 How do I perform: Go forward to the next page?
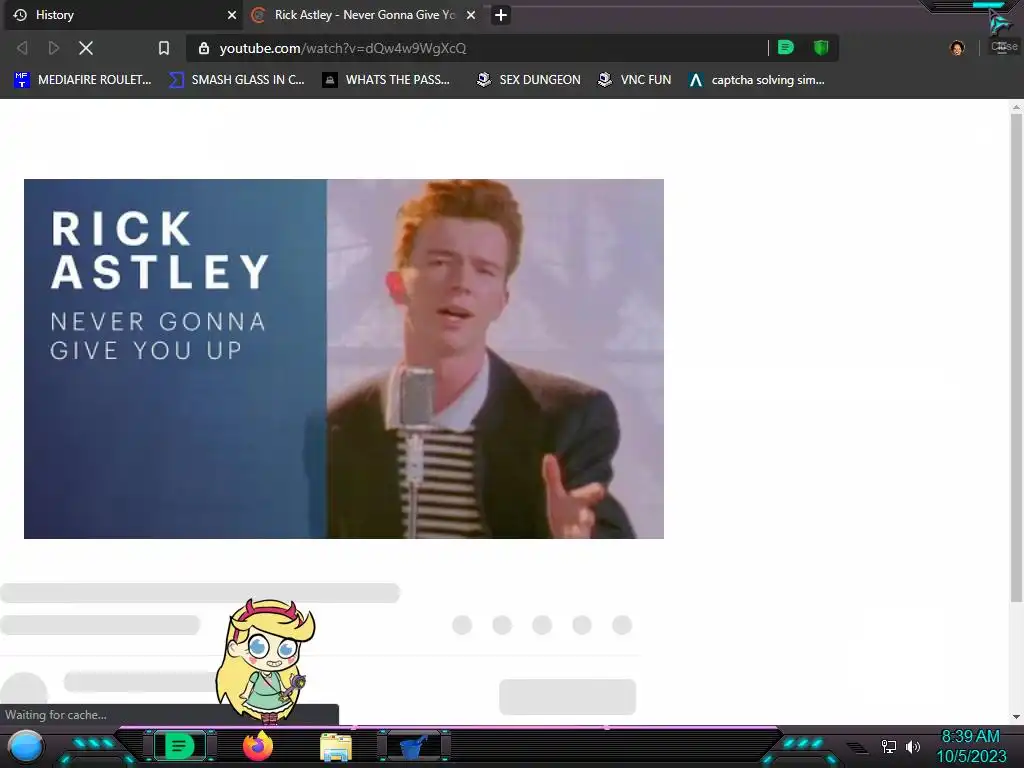tap(54, 48)
